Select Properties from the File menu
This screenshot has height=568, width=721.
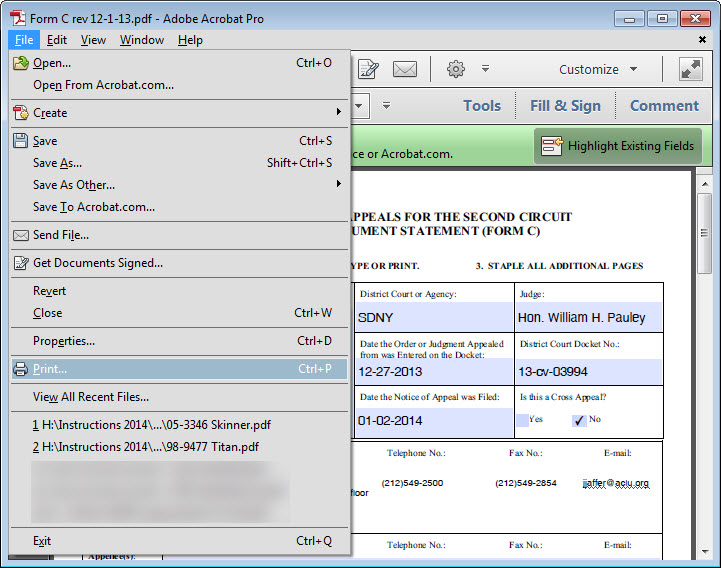tap(64, 341)
